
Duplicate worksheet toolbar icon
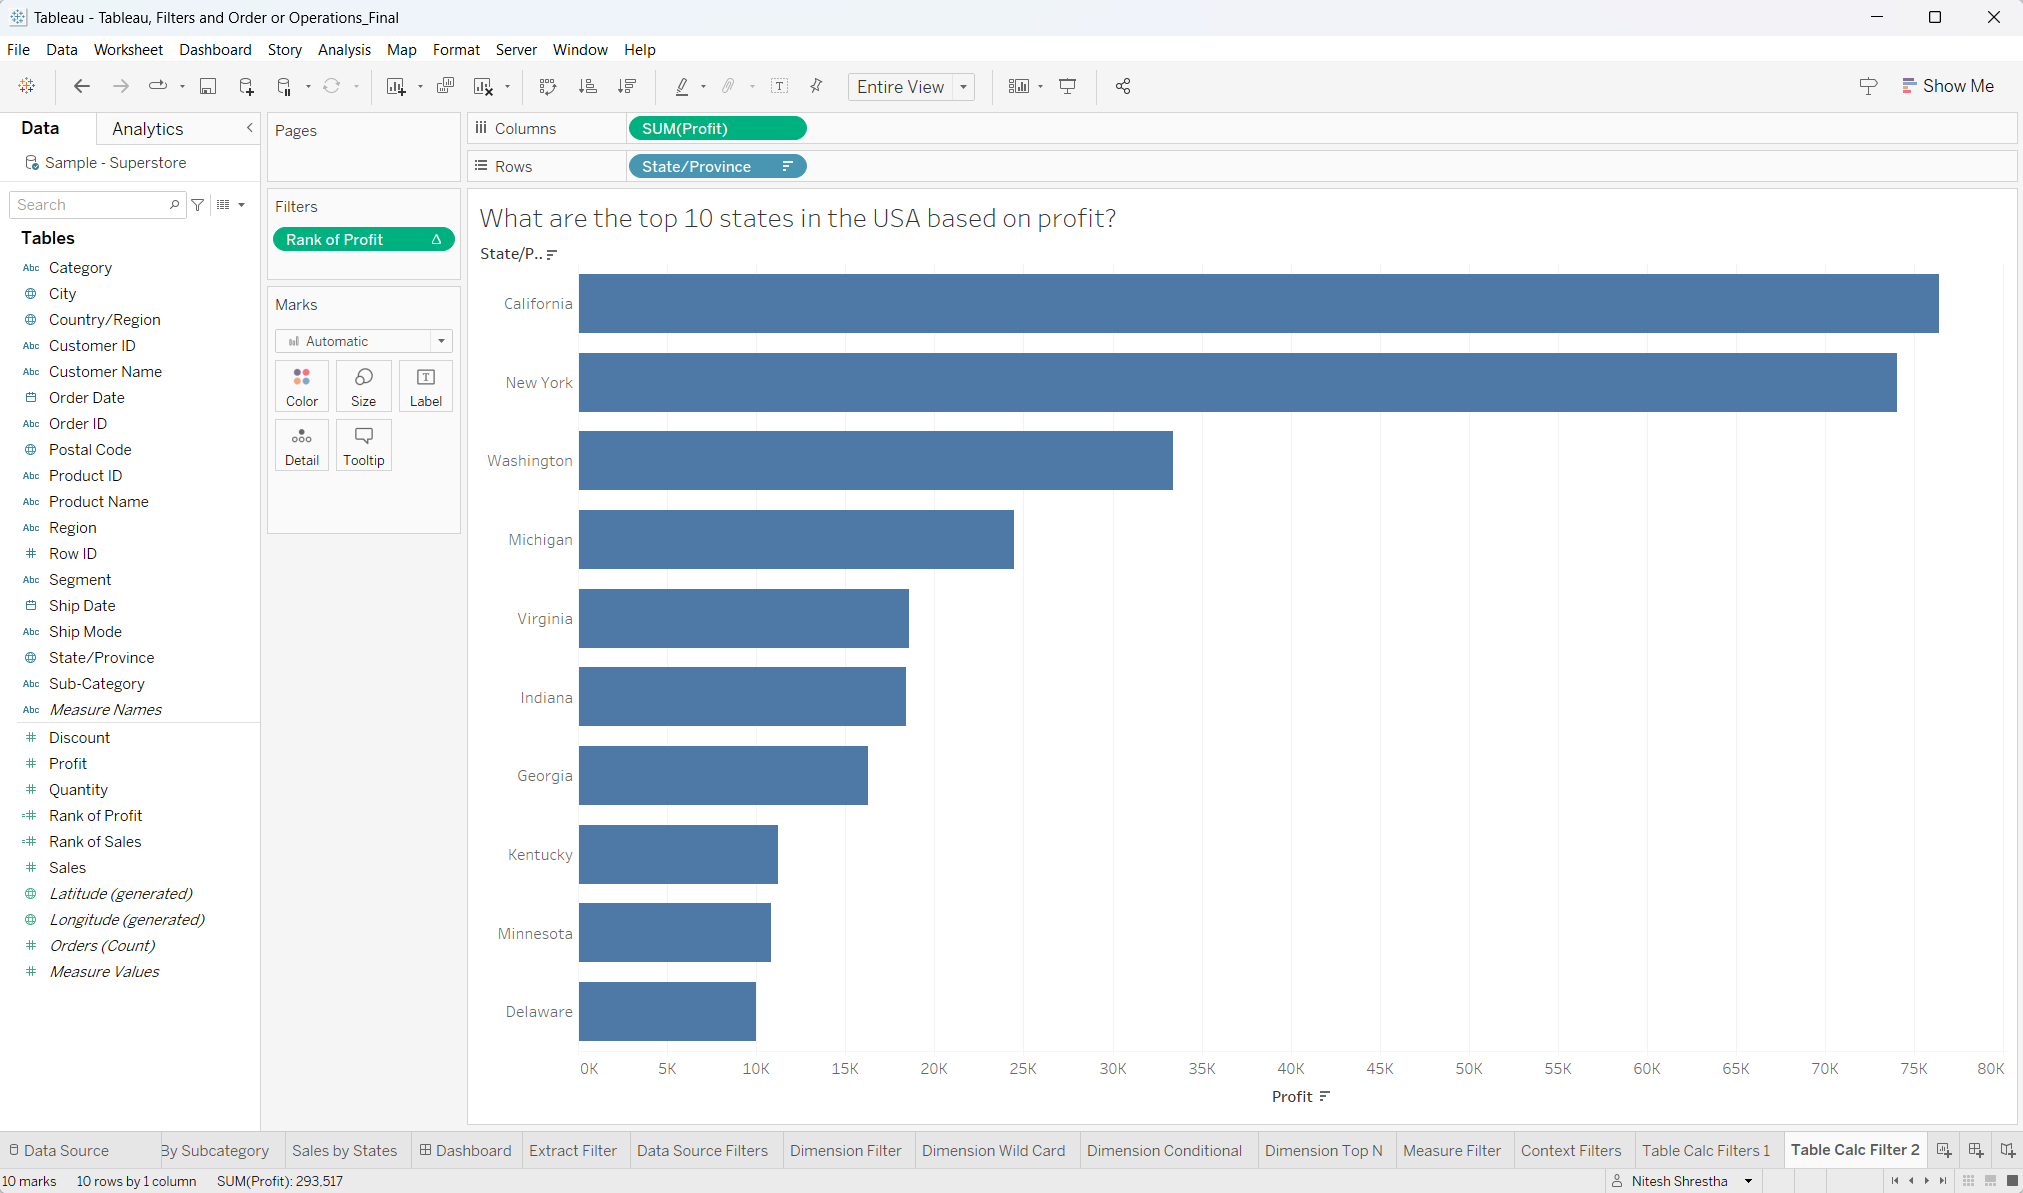[x=446, y=87]
